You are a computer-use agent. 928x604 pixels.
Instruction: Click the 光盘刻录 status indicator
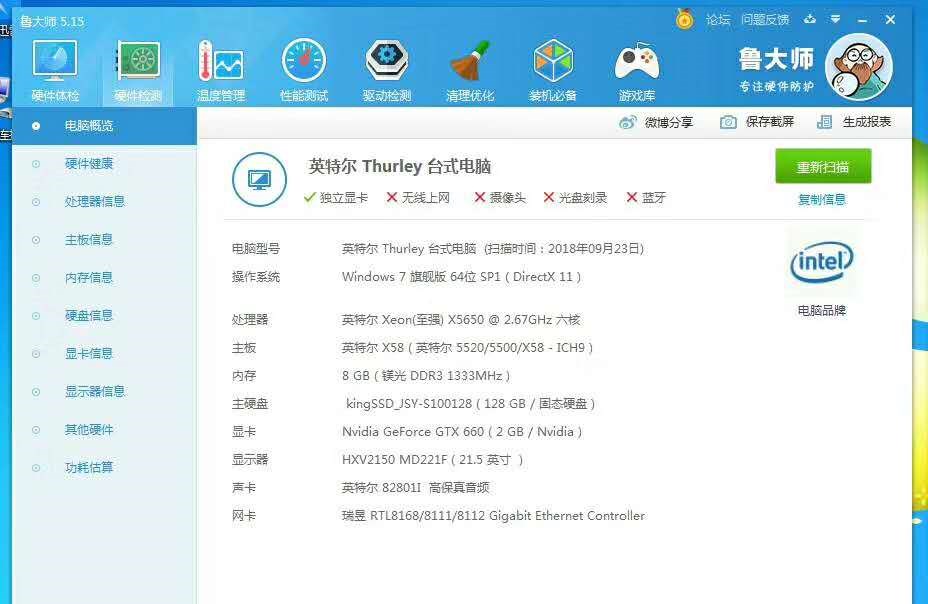click(x=575, y=198)
